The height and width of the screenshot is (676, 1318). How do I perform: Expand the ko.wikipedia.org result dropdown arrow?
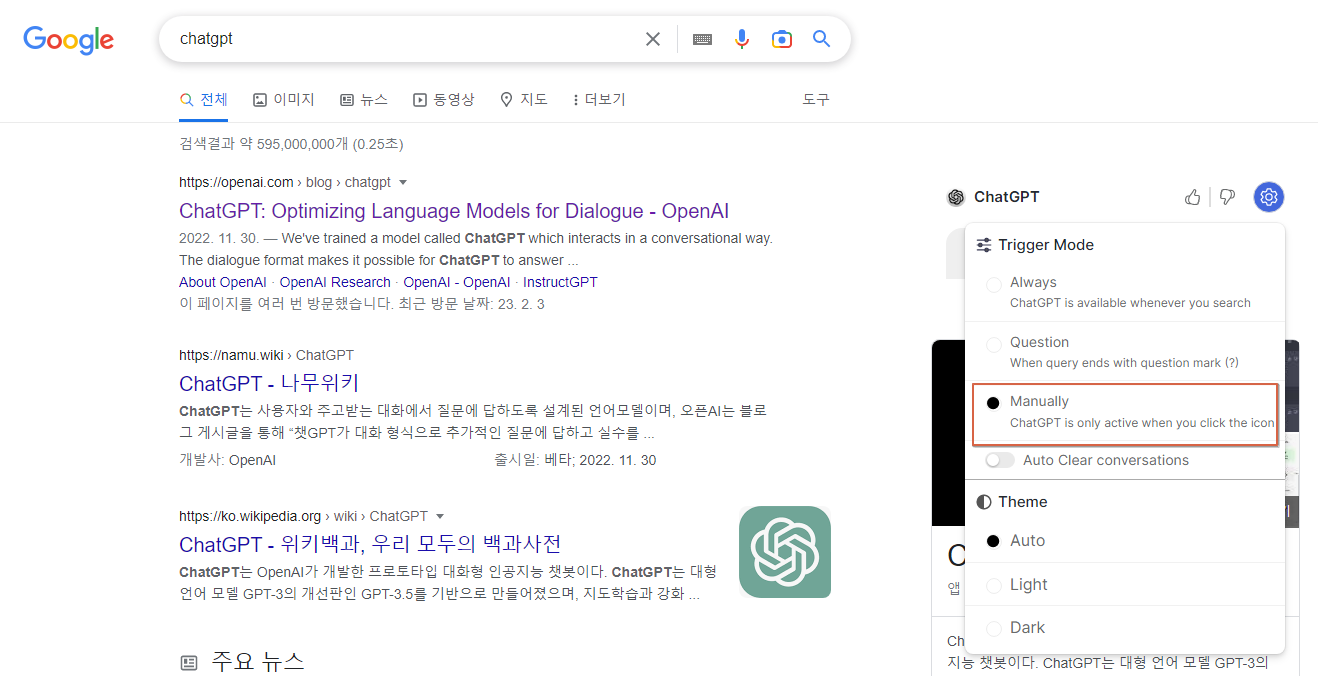click(439, 516)
